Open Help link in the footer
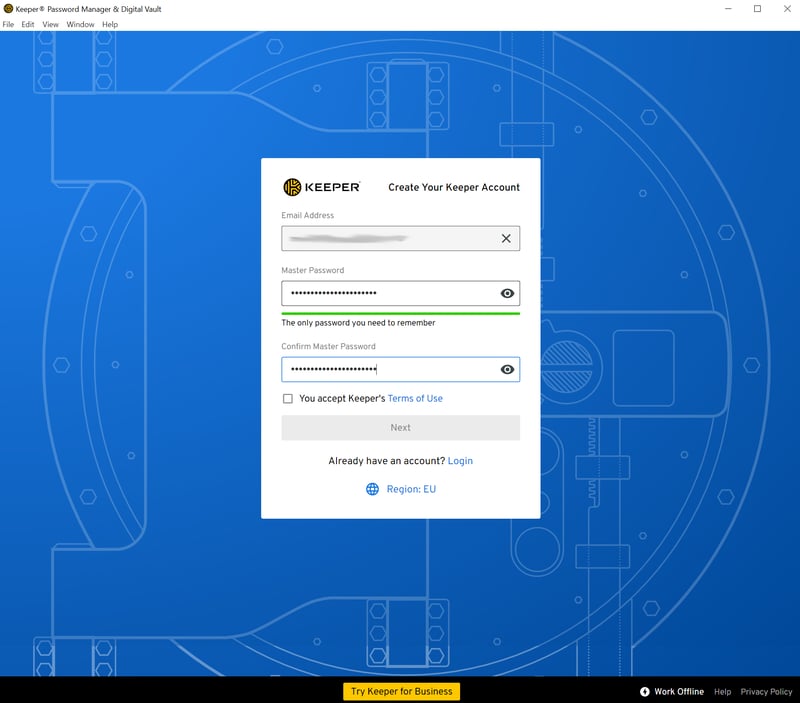 (x=722, y=692)
